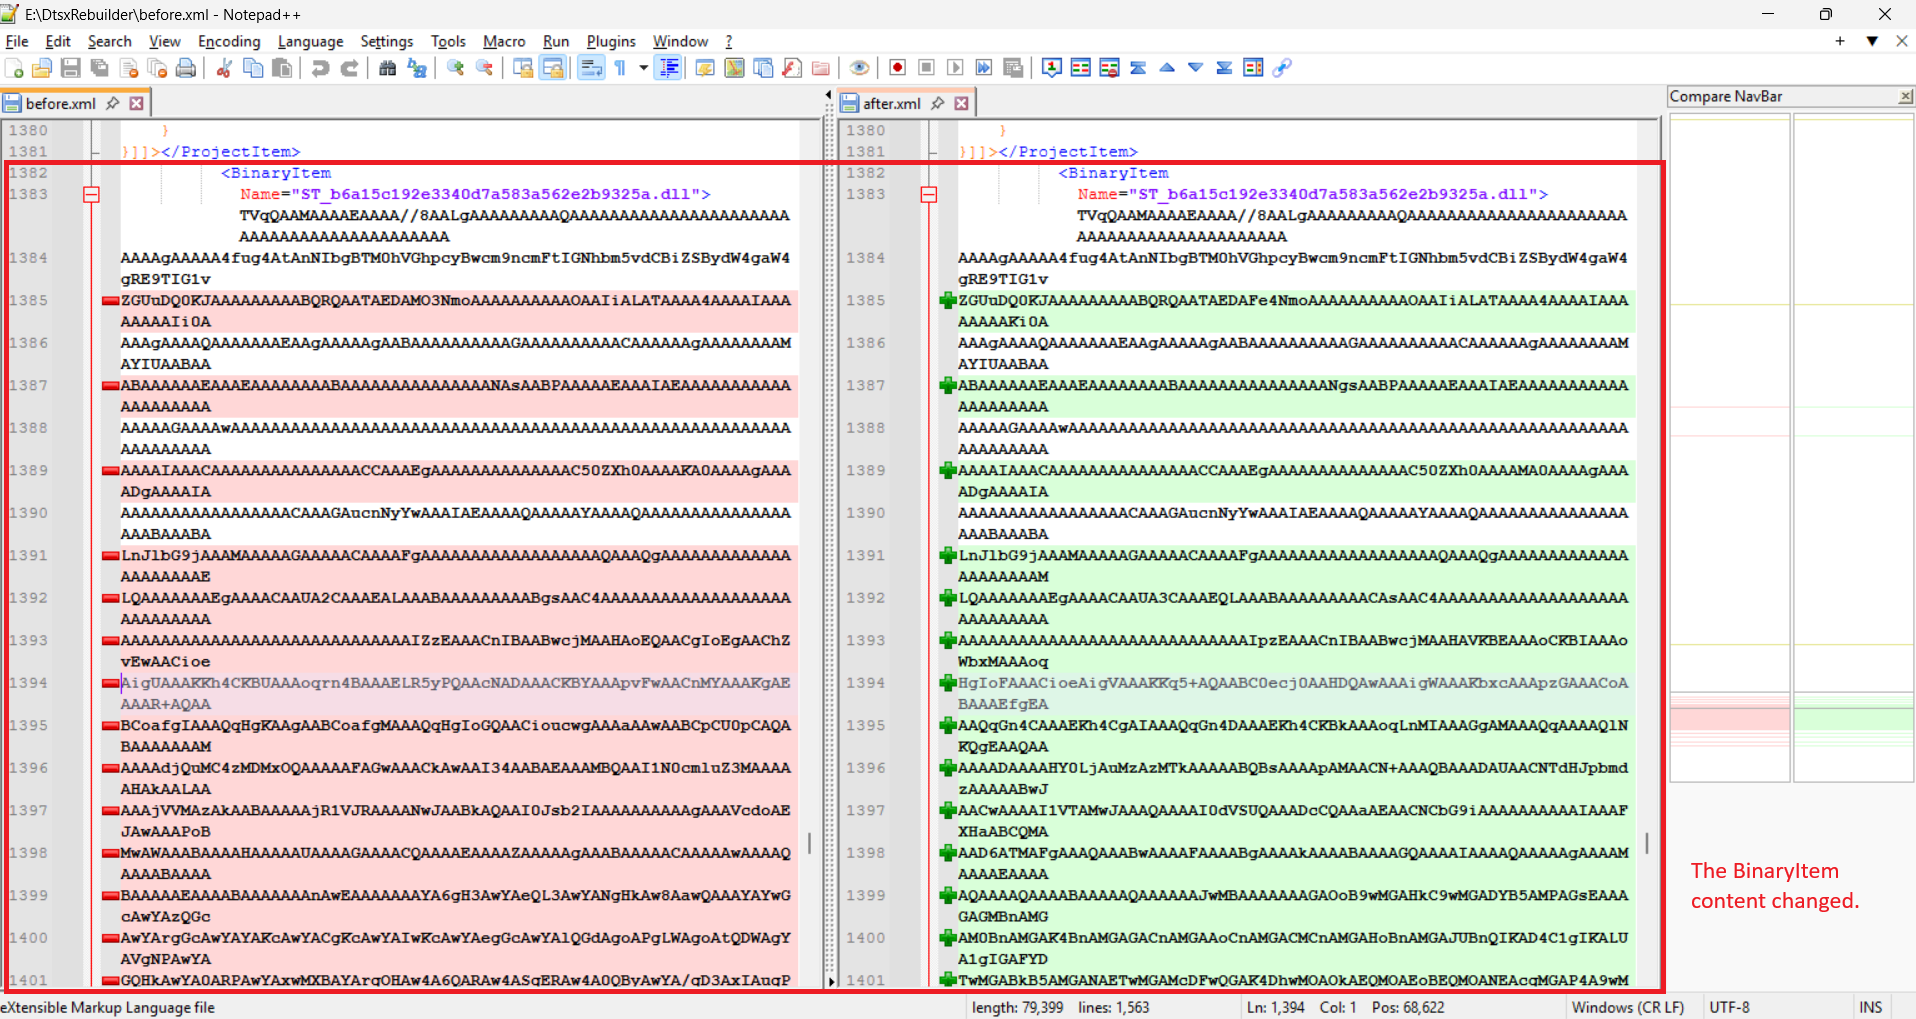Screen dimensions: 1916x1019
Task: Open the Encoding menu
Action: [229, 41]
